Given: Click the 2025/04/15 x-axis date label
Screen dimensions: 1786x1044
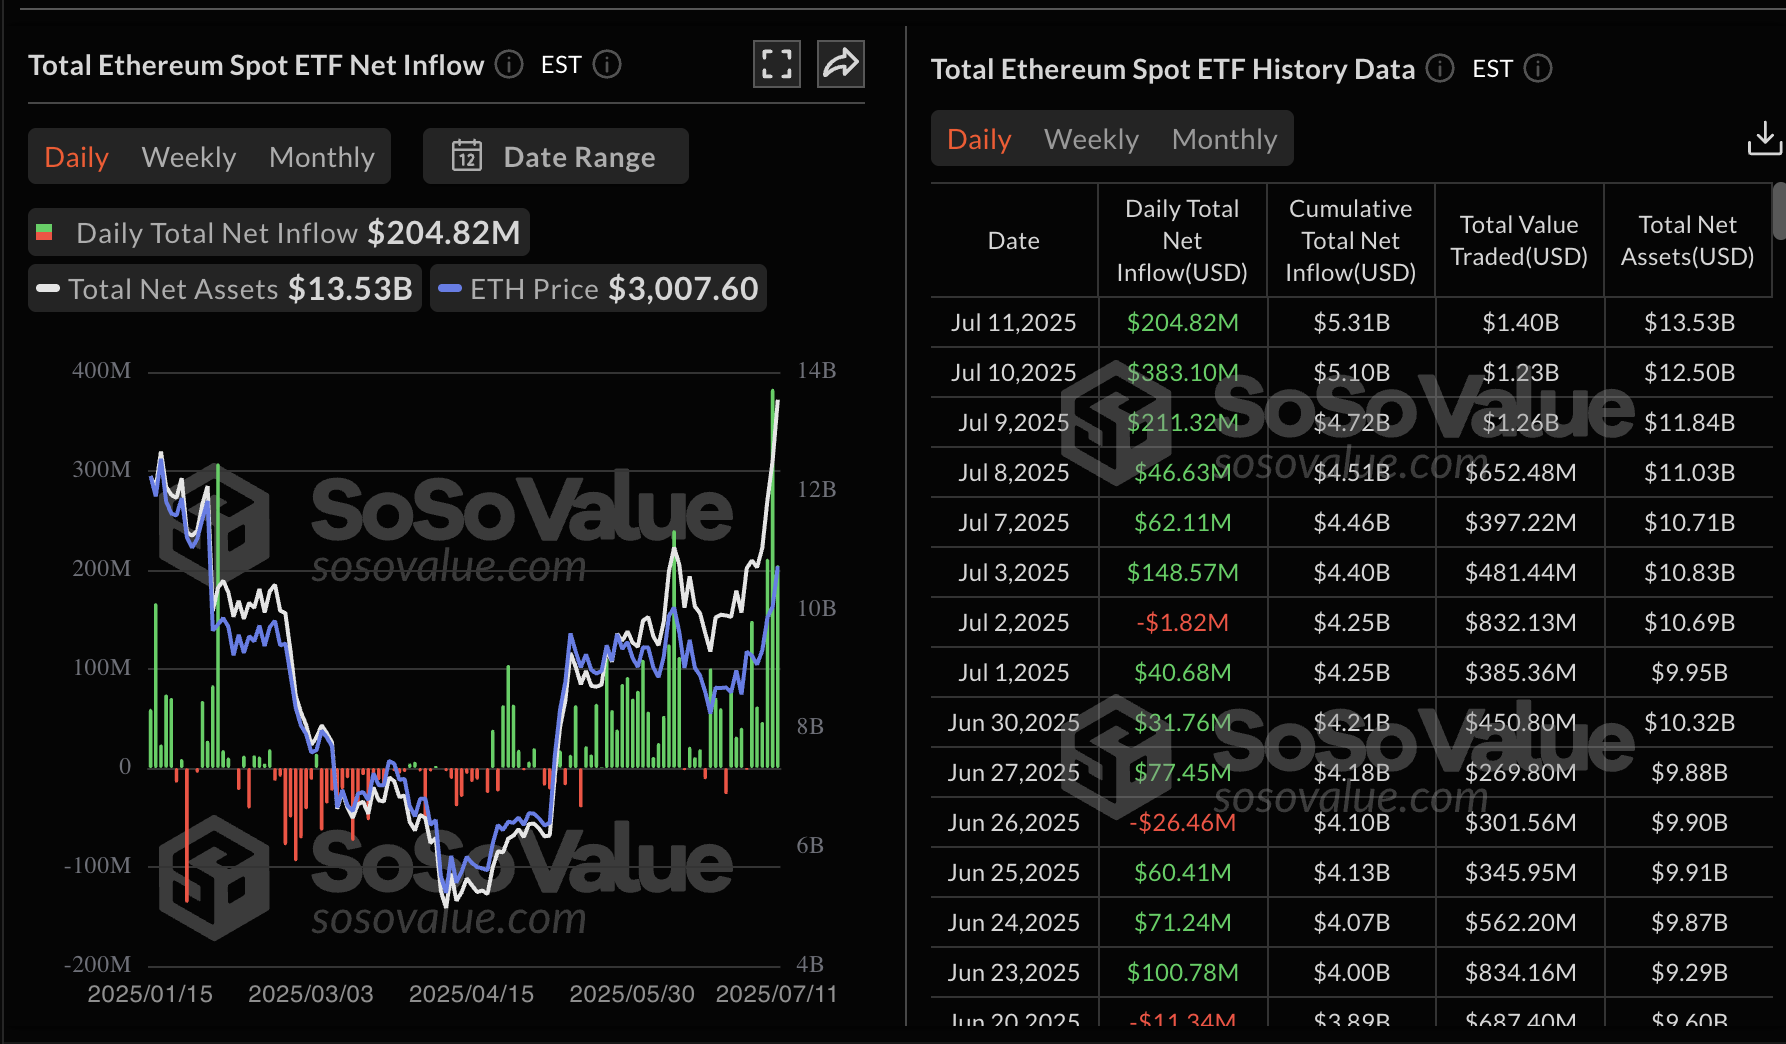Looking at the screenshot, I should [471, 994].
